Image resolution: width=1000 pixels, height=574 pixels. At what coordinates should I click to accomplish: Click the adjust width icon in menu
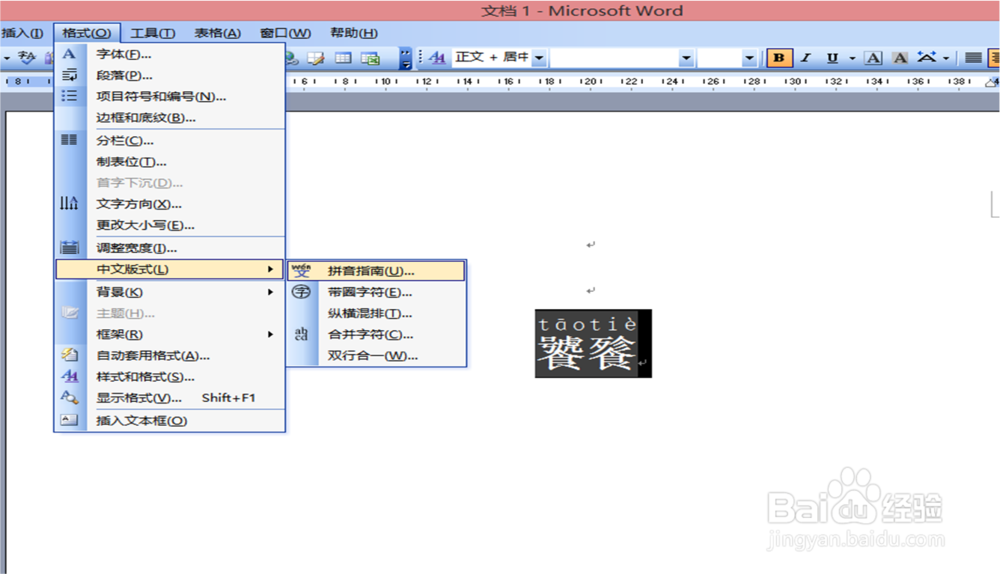(69, 247)
